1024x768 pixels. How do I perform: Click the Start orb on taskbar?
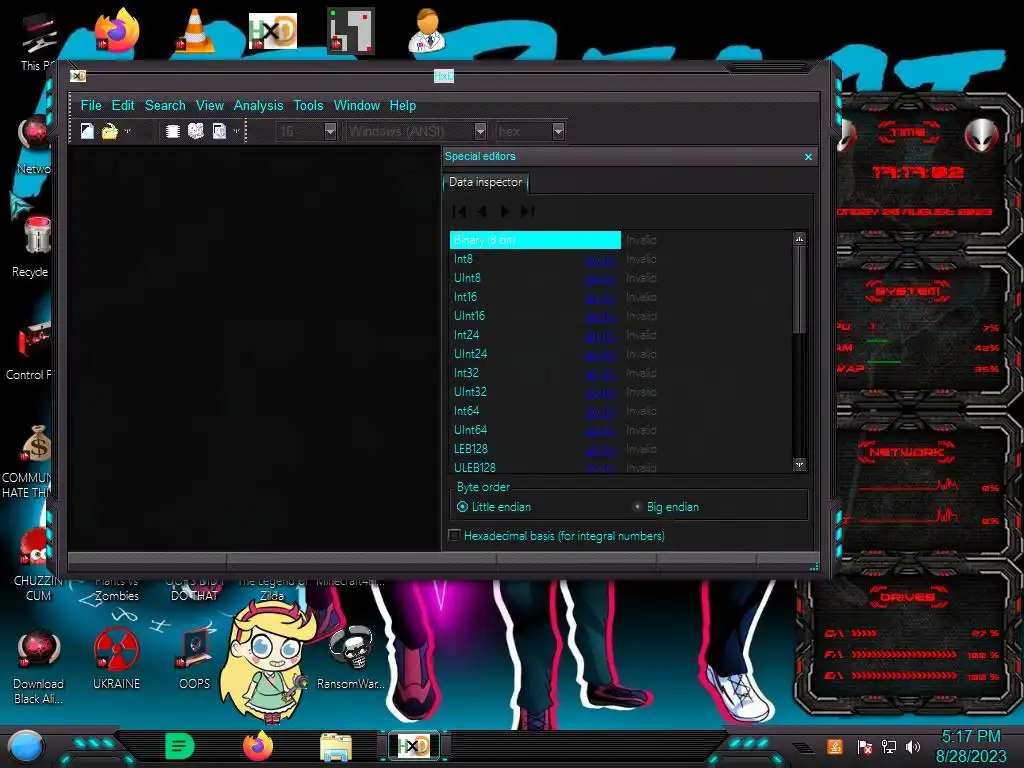[x=26, y=746]
